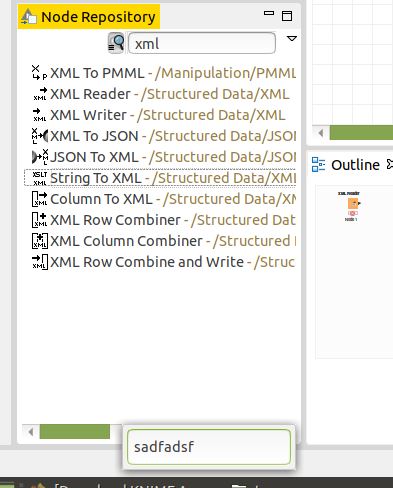Click the XML Writer node icon
The height and width of the screenshot is (488, 393).
point(40,115)
